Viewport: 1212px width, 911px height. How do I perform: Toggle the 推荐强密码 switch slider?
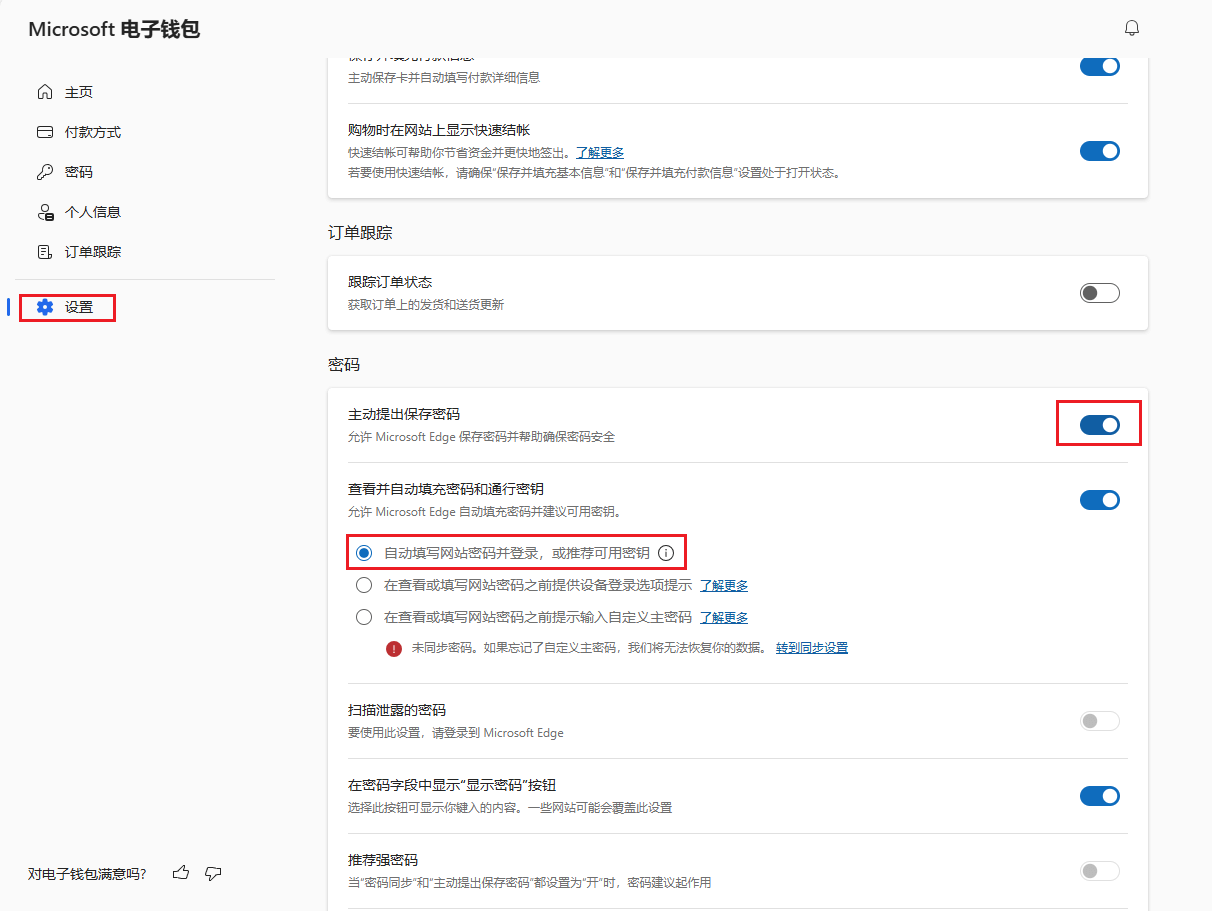[1099, 870]
